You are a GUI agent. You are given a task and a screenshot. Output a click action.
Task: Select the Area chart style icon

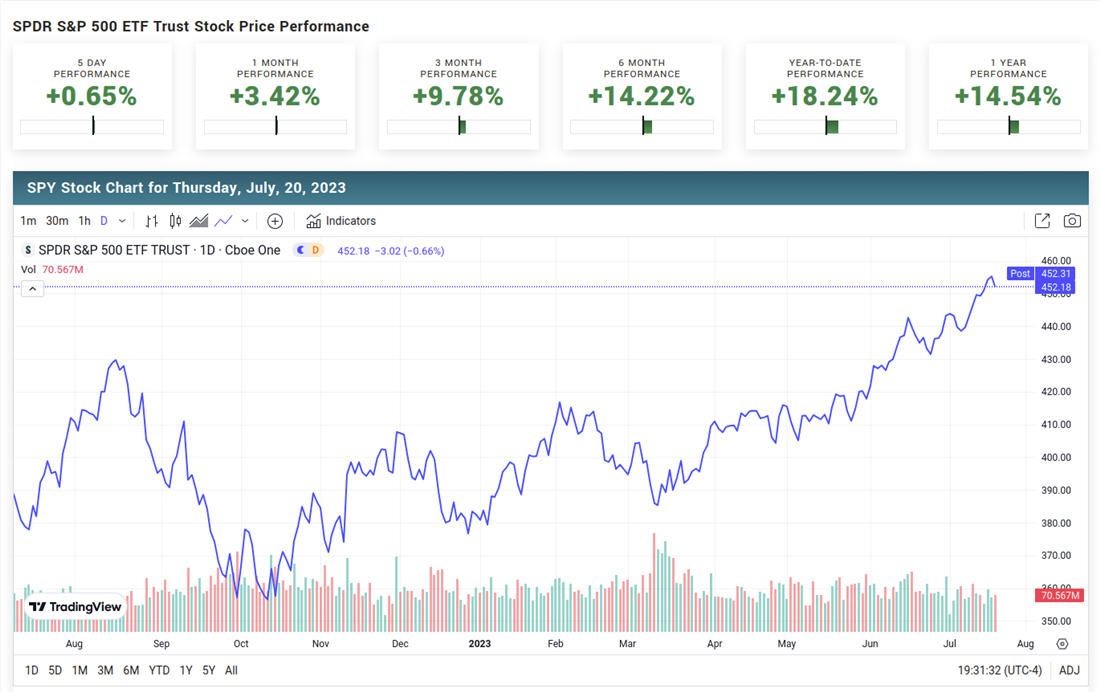[x=199, y=221]
